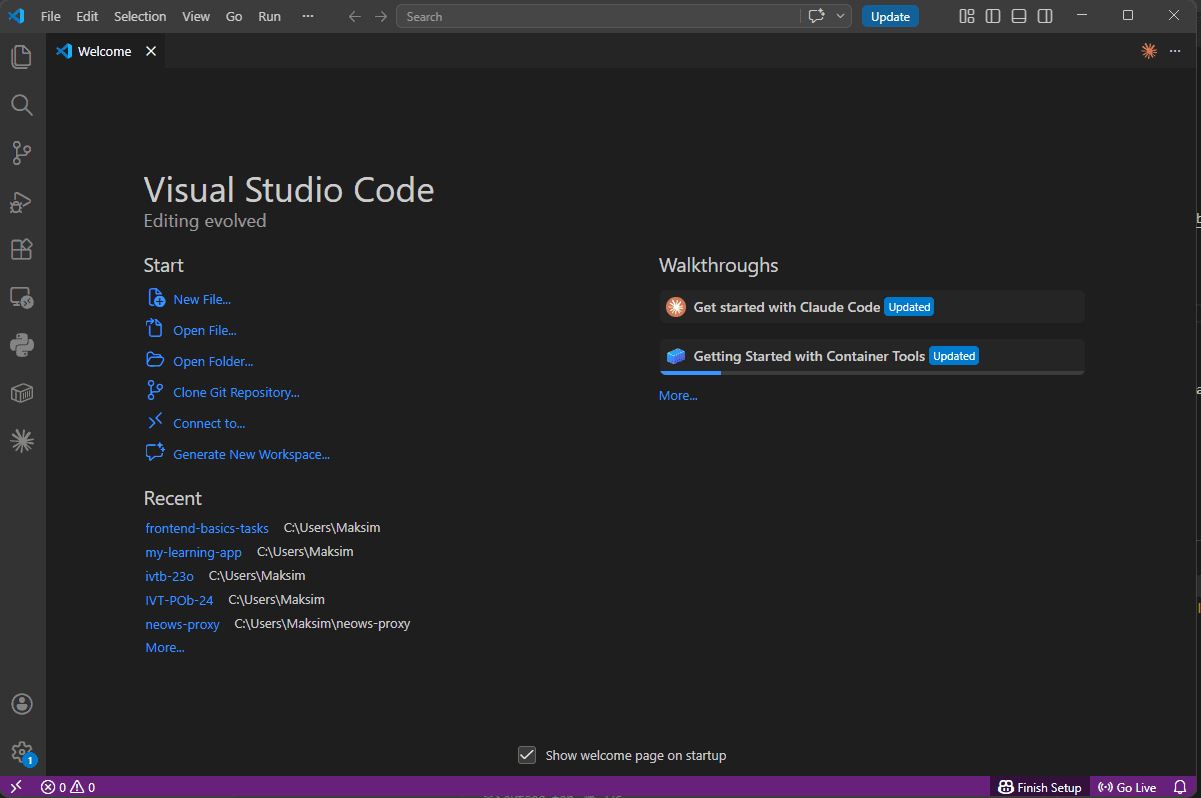Toggle the Secondary Side Bar
This screenshot has width=1201, height=798.
(x=1045, y=16)
